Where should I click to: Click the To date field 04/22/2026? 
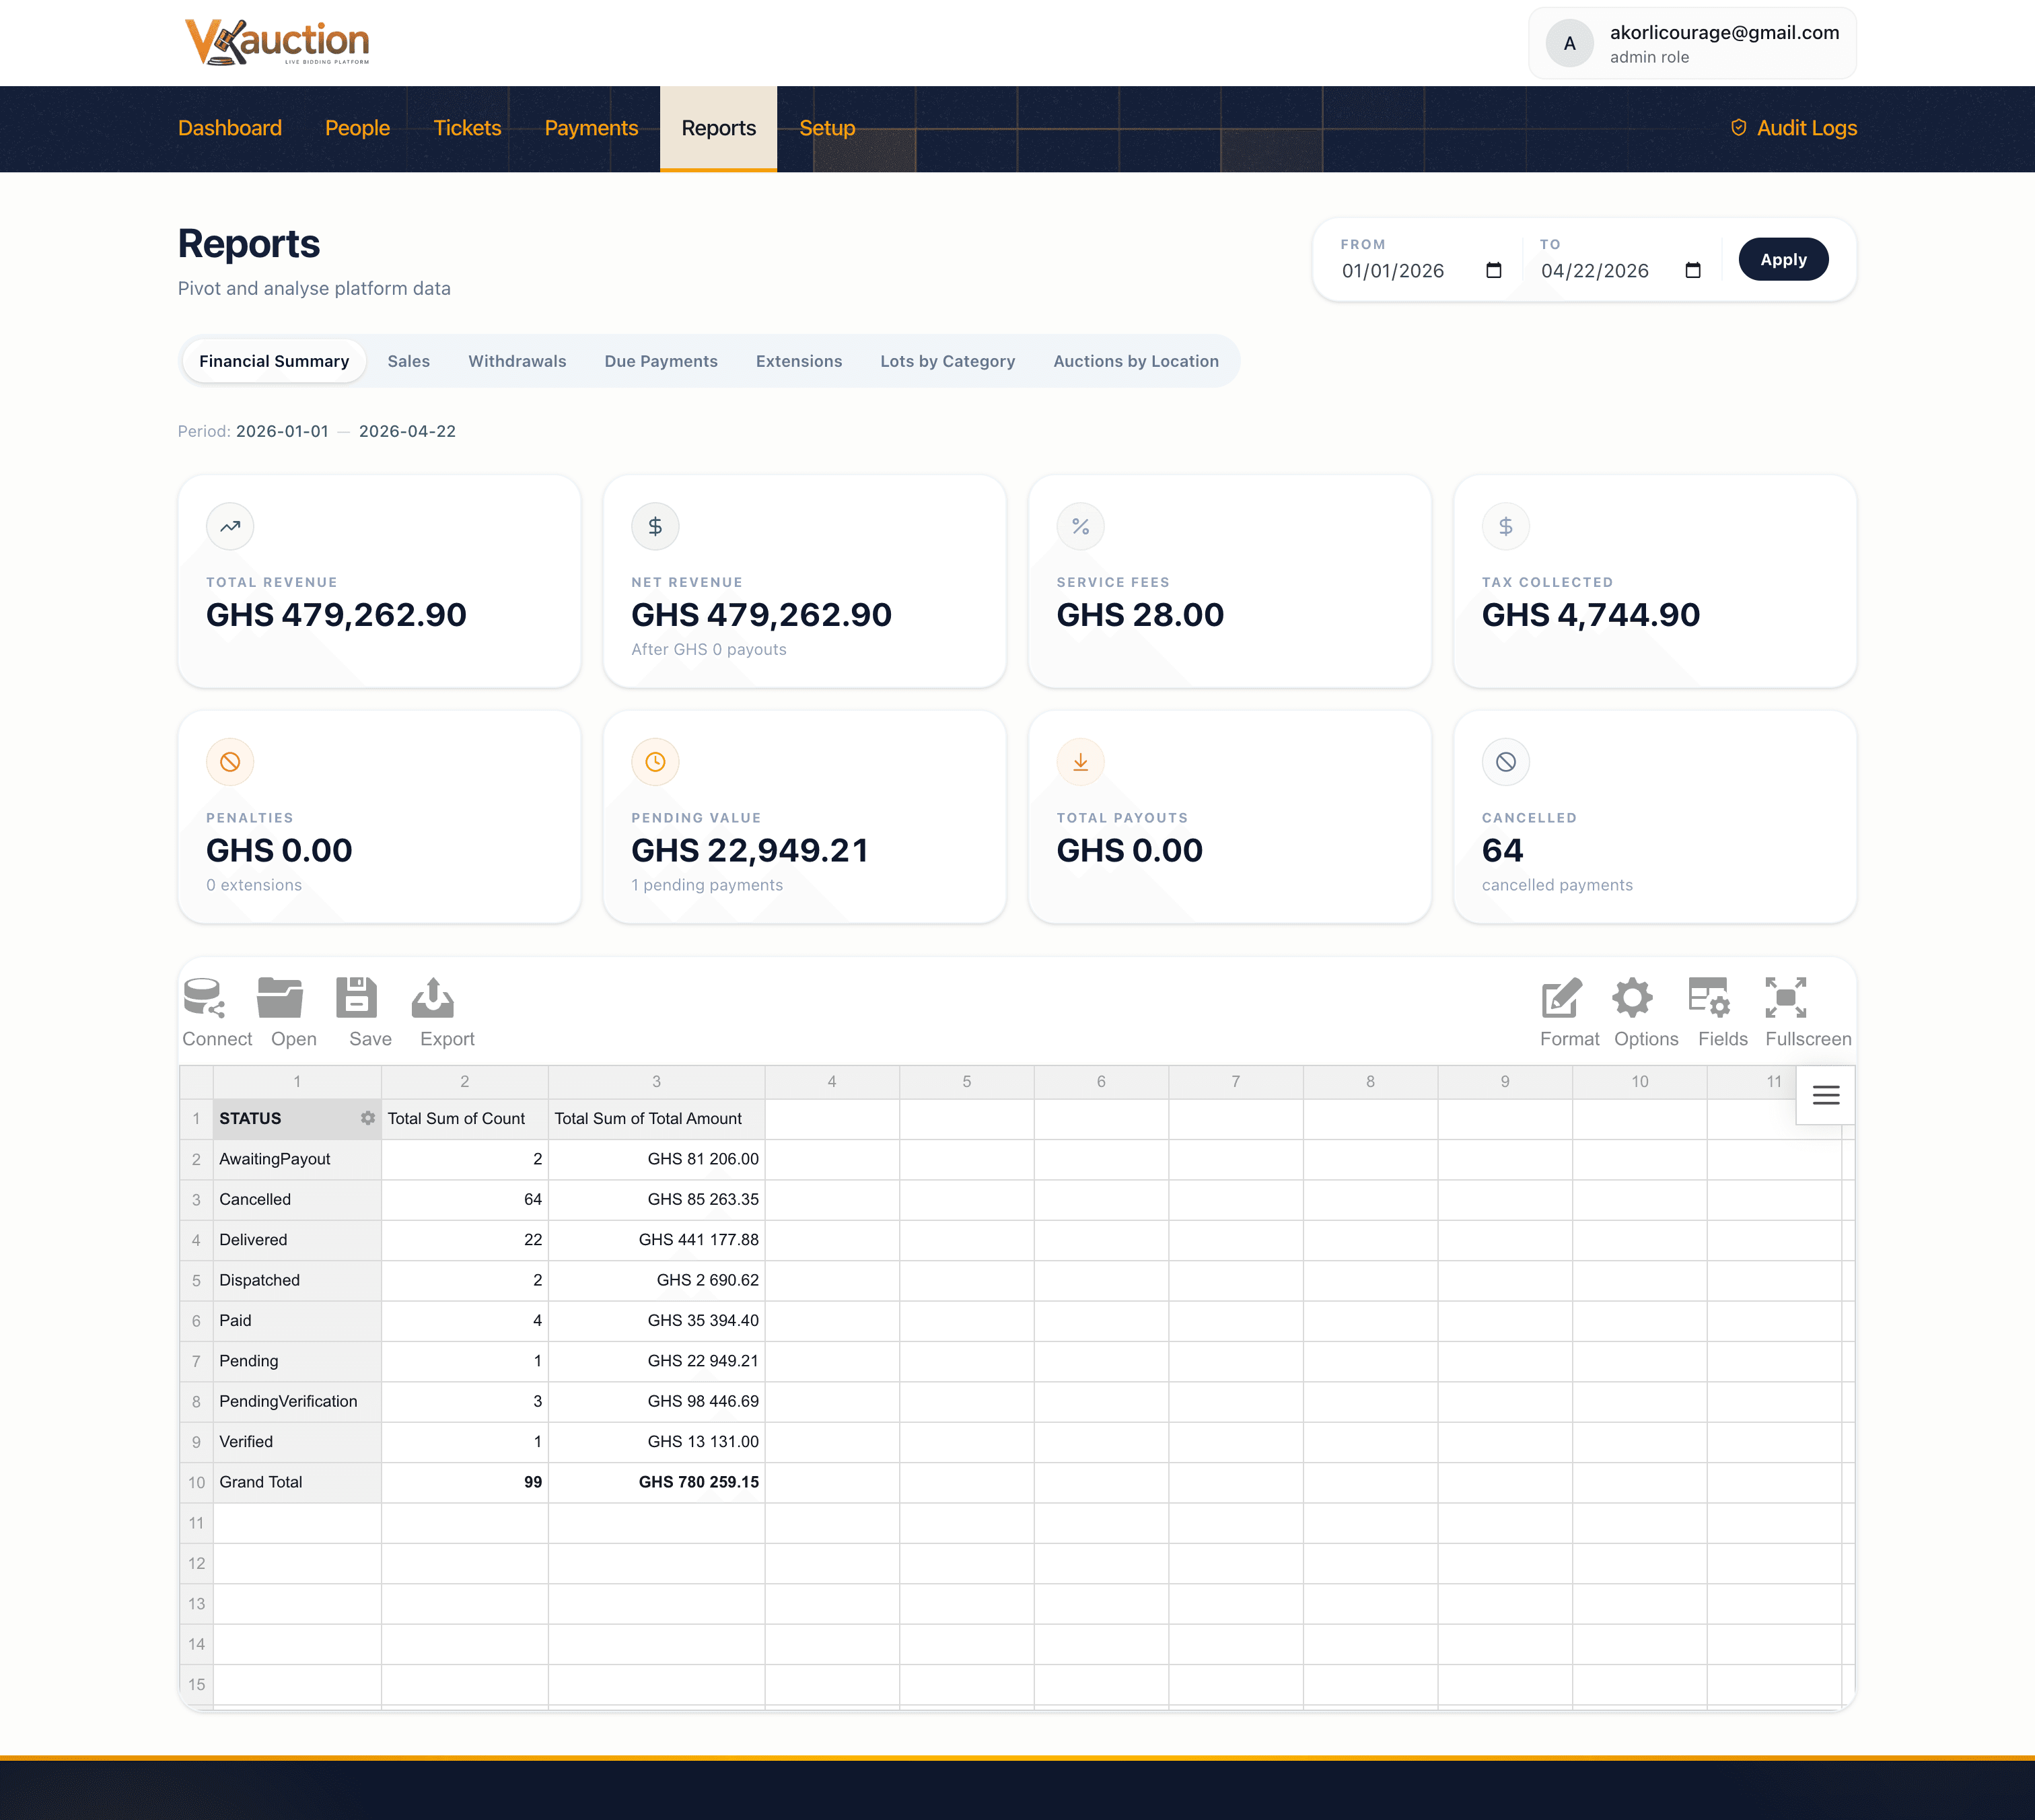click(1621, 271)
